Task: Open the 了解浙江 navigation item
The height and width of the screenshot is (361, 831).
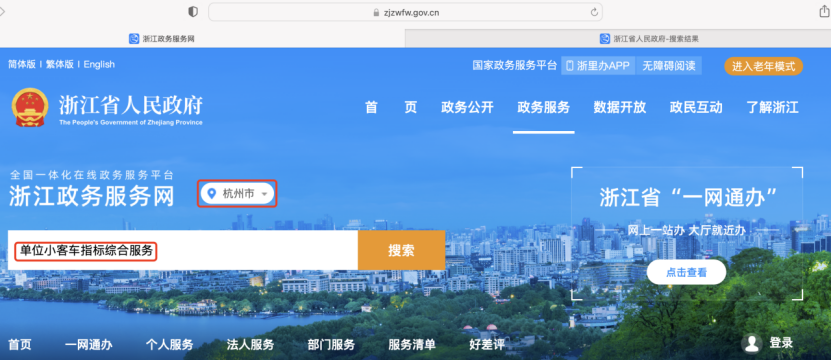Action: 773,107
